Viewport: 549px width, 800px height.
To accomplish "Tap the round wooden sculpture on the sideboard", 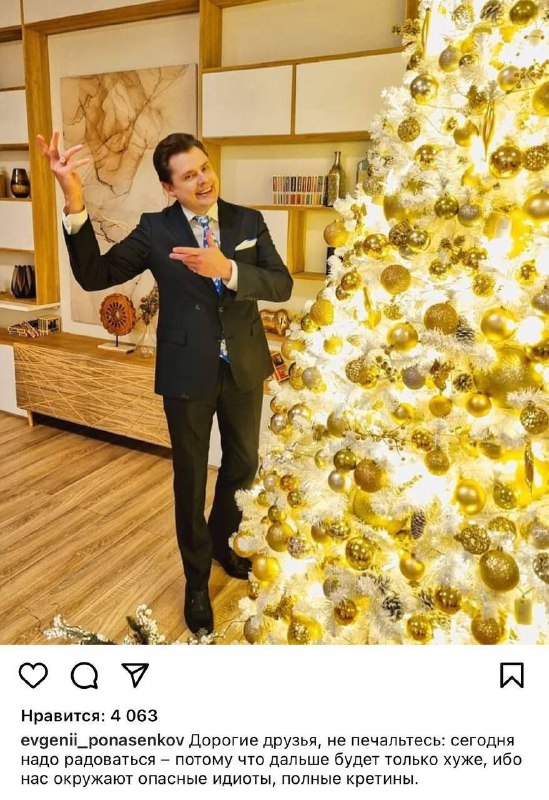I will tap(118, 317).
